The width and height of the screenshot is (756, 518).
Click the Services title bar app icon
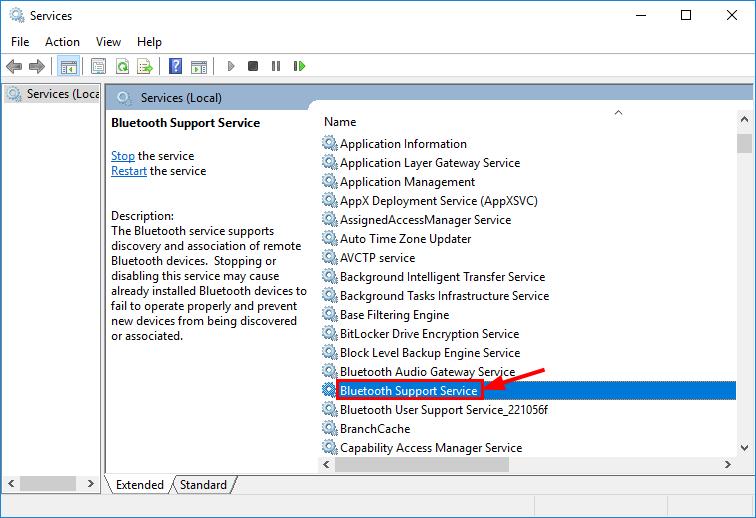point(17,15)
